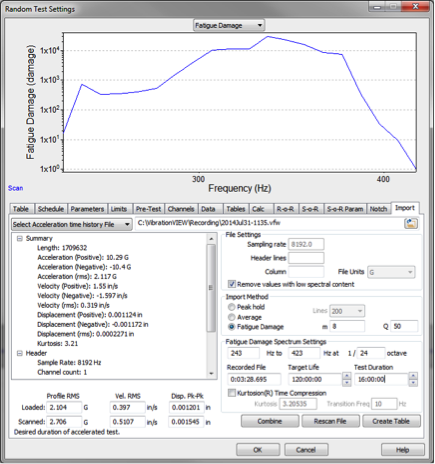Open the File Units dropdown
The image size is (435, 464).
coord(391,272)
